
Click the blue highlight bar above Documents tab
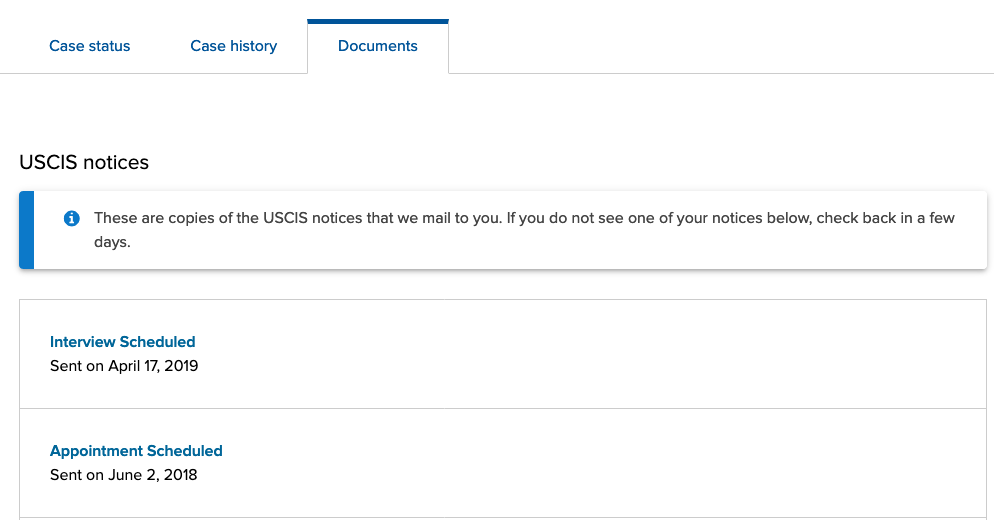point(378,21)
